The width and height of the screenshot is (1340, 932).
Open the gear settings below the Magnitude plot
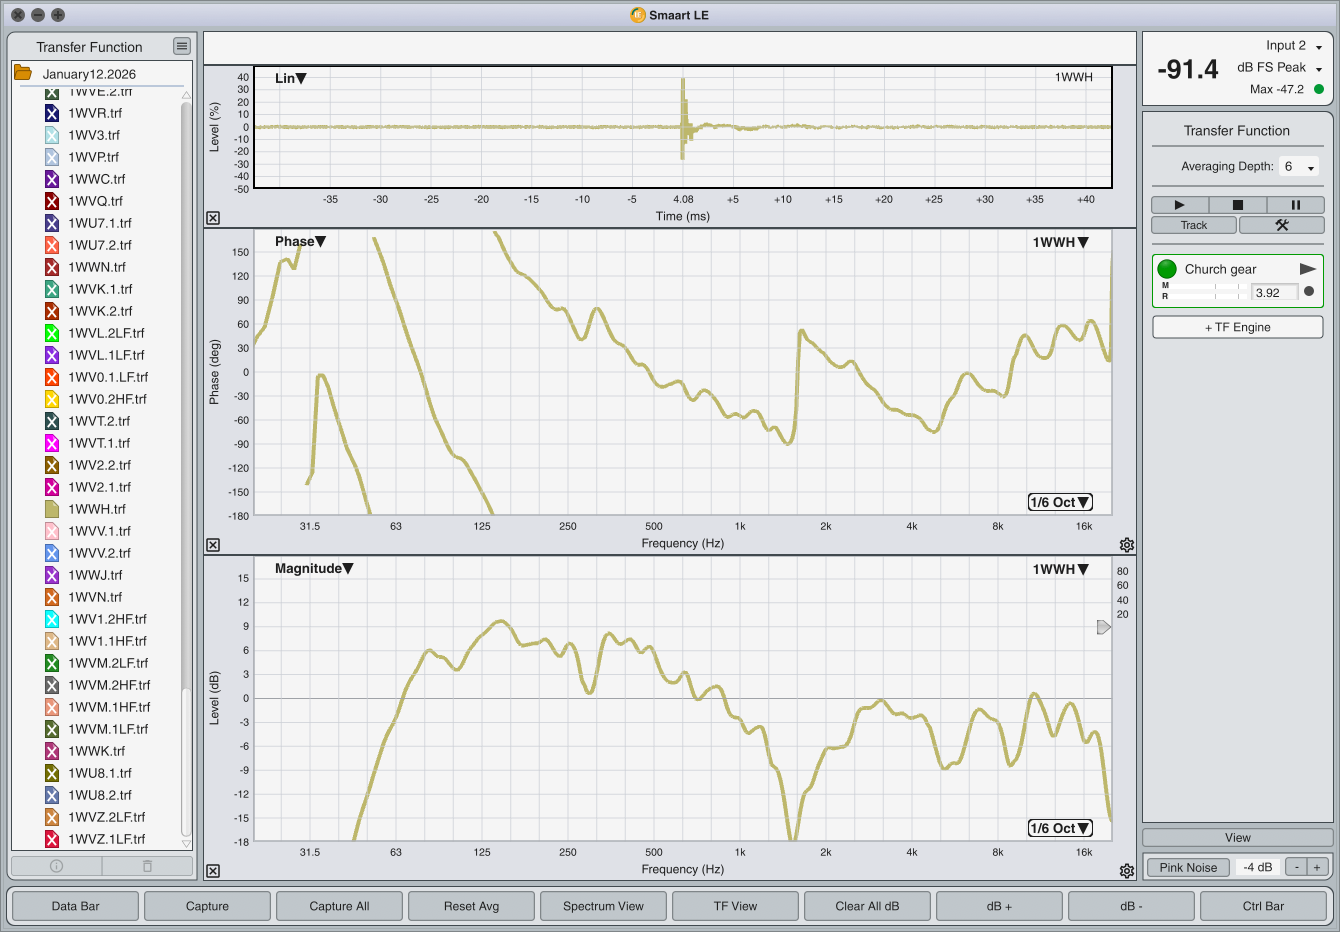pos(1127,871)
